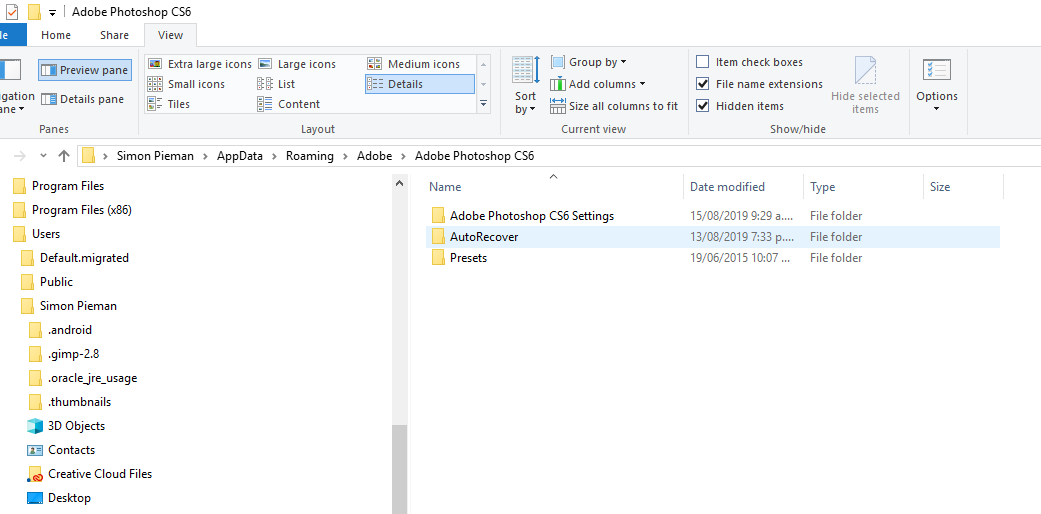Select Adobe Photoshop CS6 Settings folder
This screenshot has height=514, width=1041.
click(532, 216)
